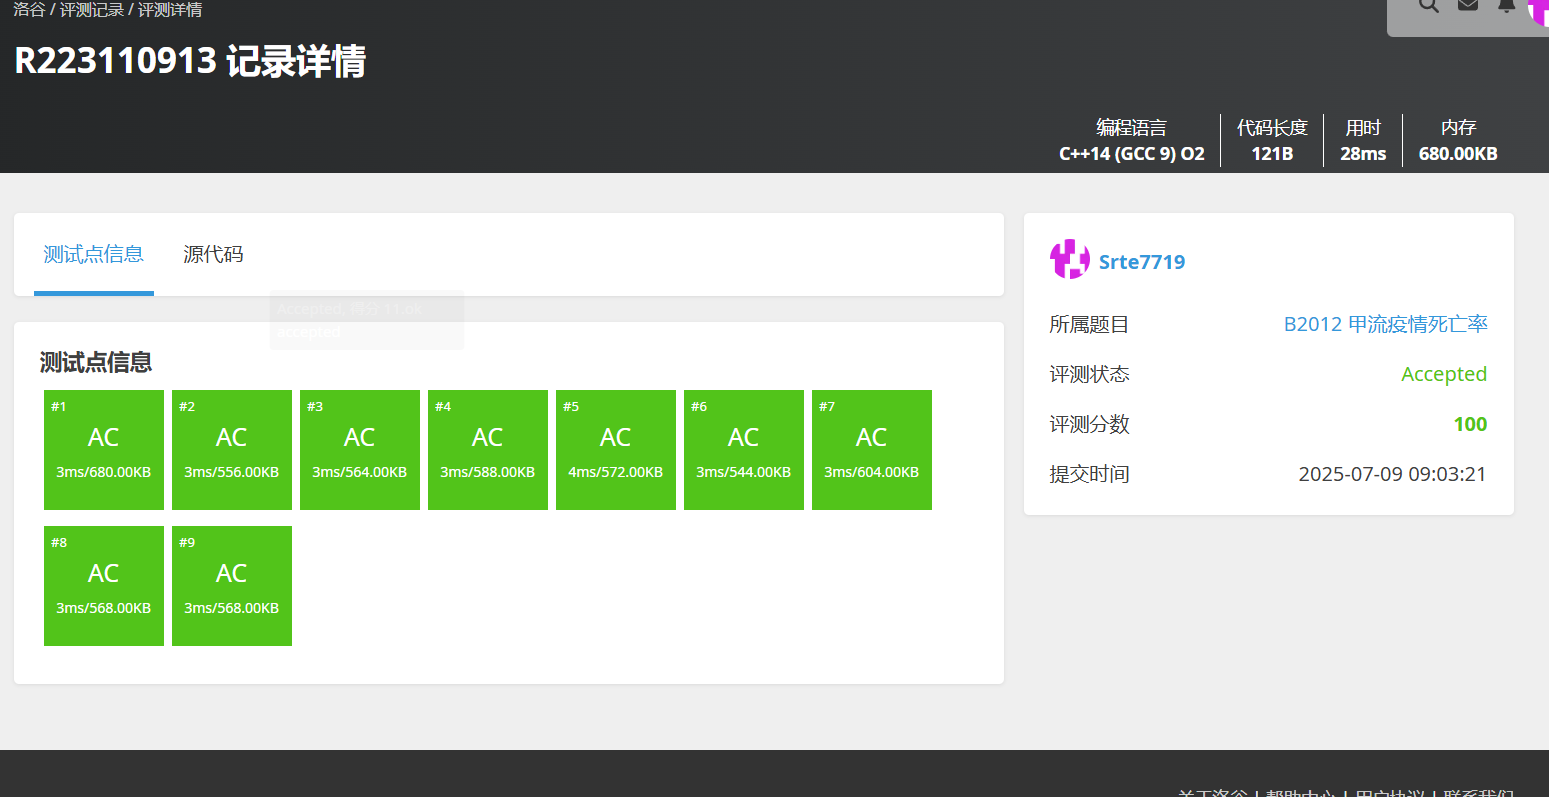
Task: Click the 内存 header label
Action: click(1458, 127)
